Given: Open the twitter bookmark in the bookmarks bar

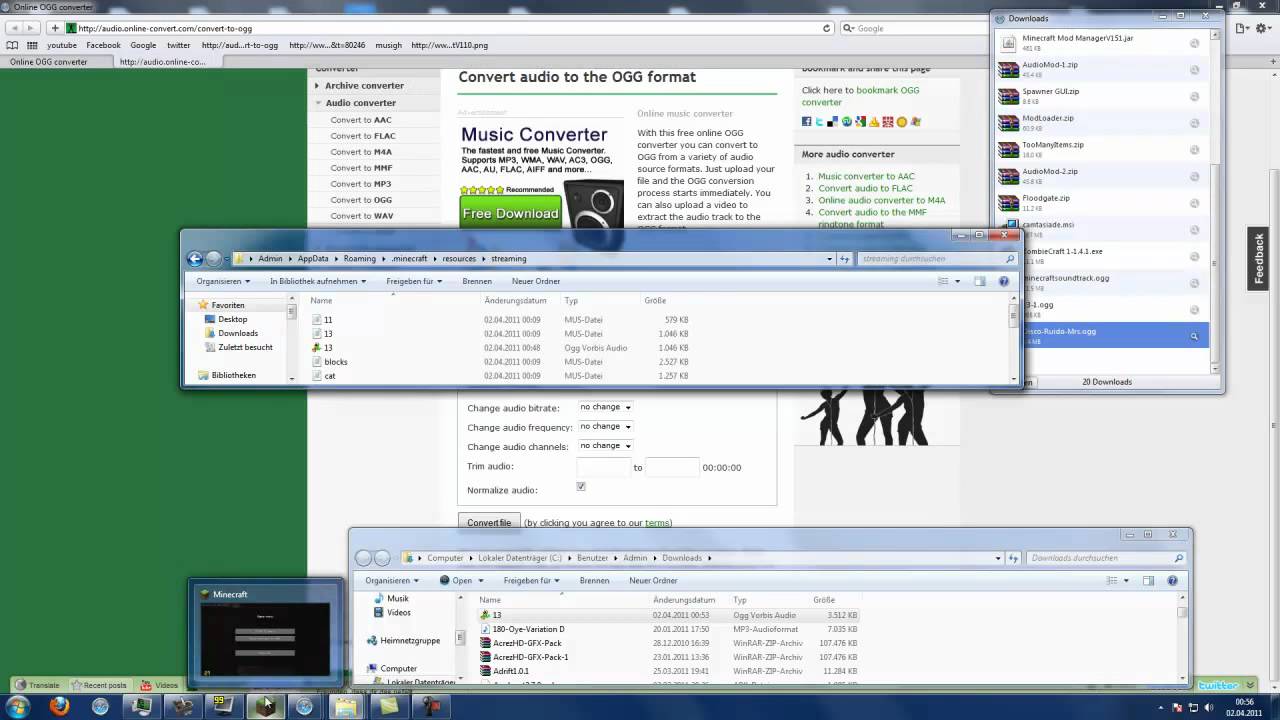Looking at the screenshot, I should (x=179, y=45).
